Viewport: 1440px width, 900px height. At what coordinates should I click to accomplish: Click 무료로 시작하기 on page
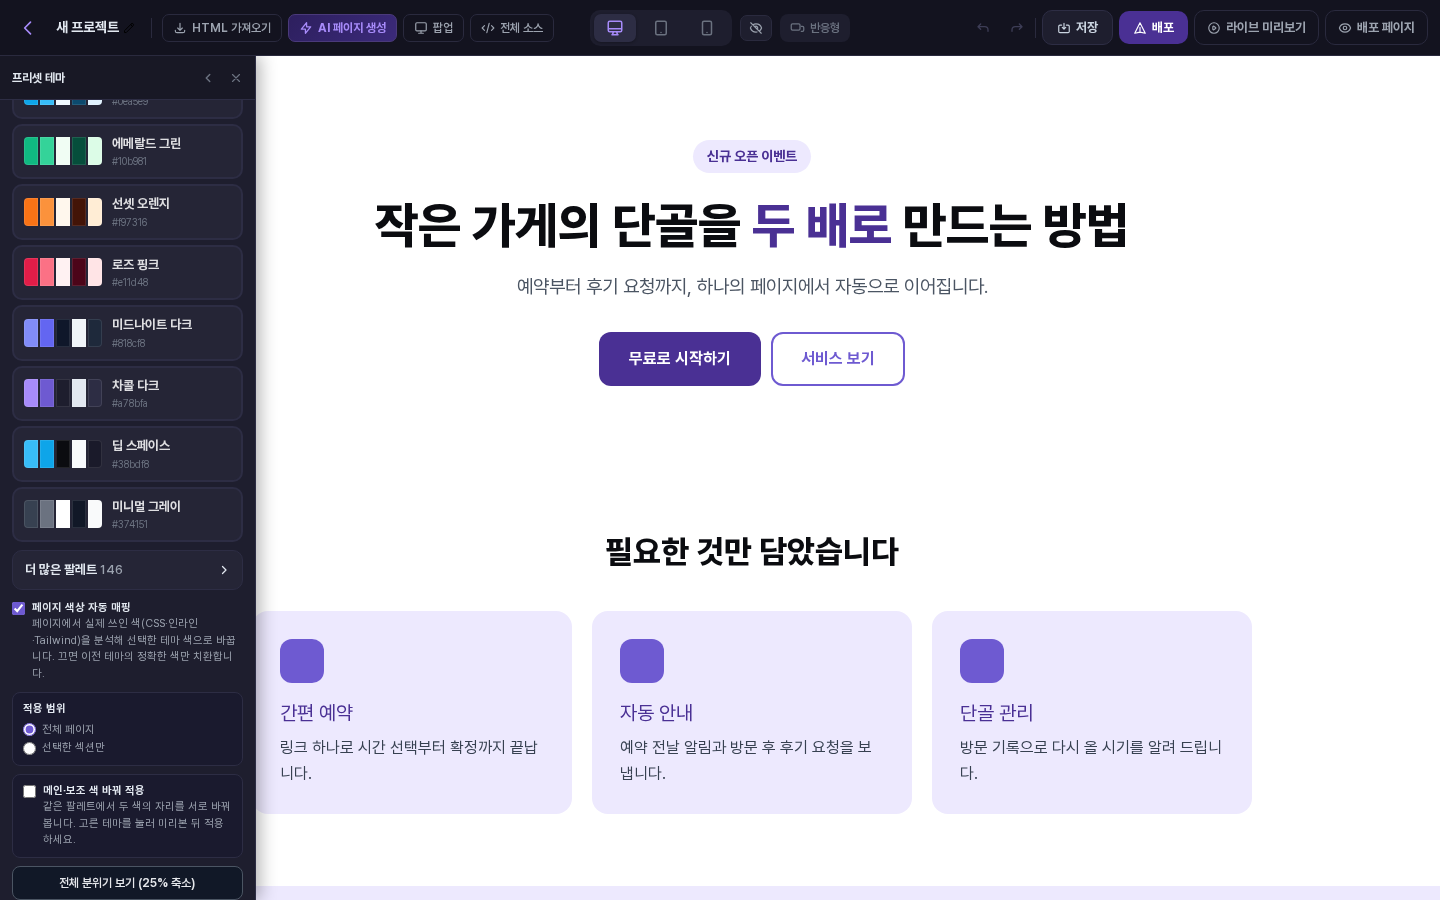pos(680,359)
